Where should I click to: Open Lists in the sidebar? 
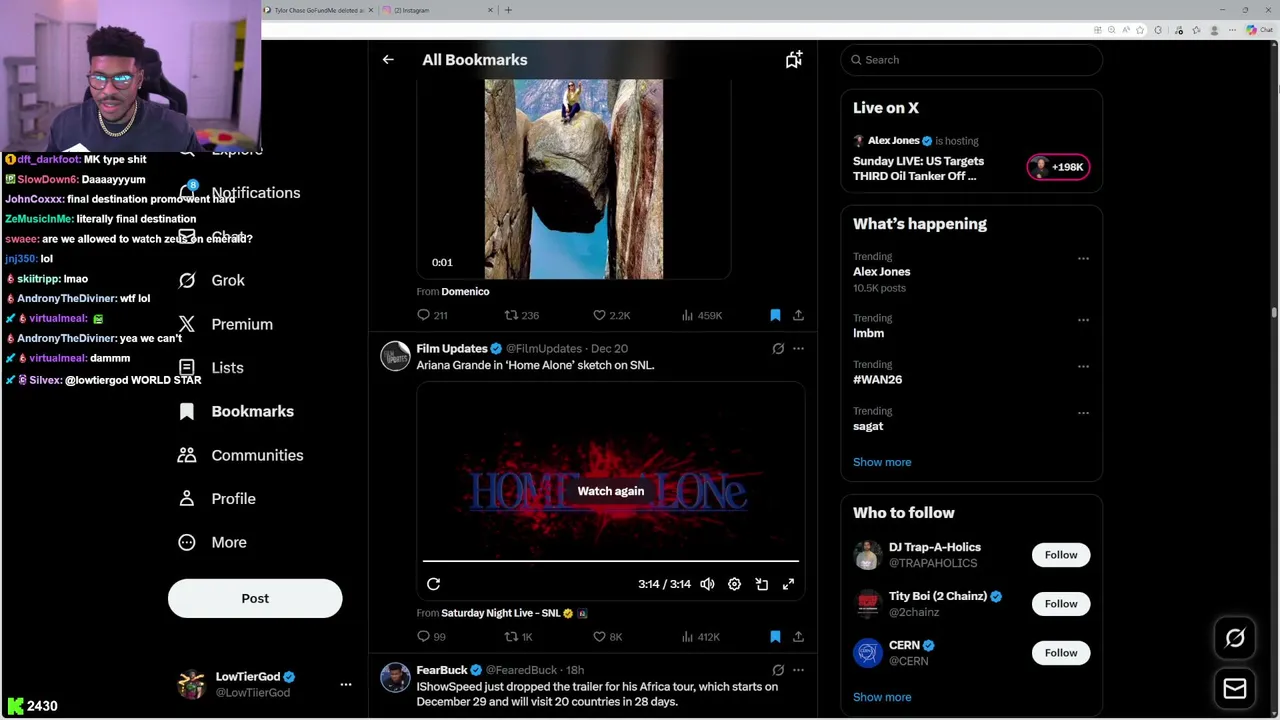click(x=212, y=368)
